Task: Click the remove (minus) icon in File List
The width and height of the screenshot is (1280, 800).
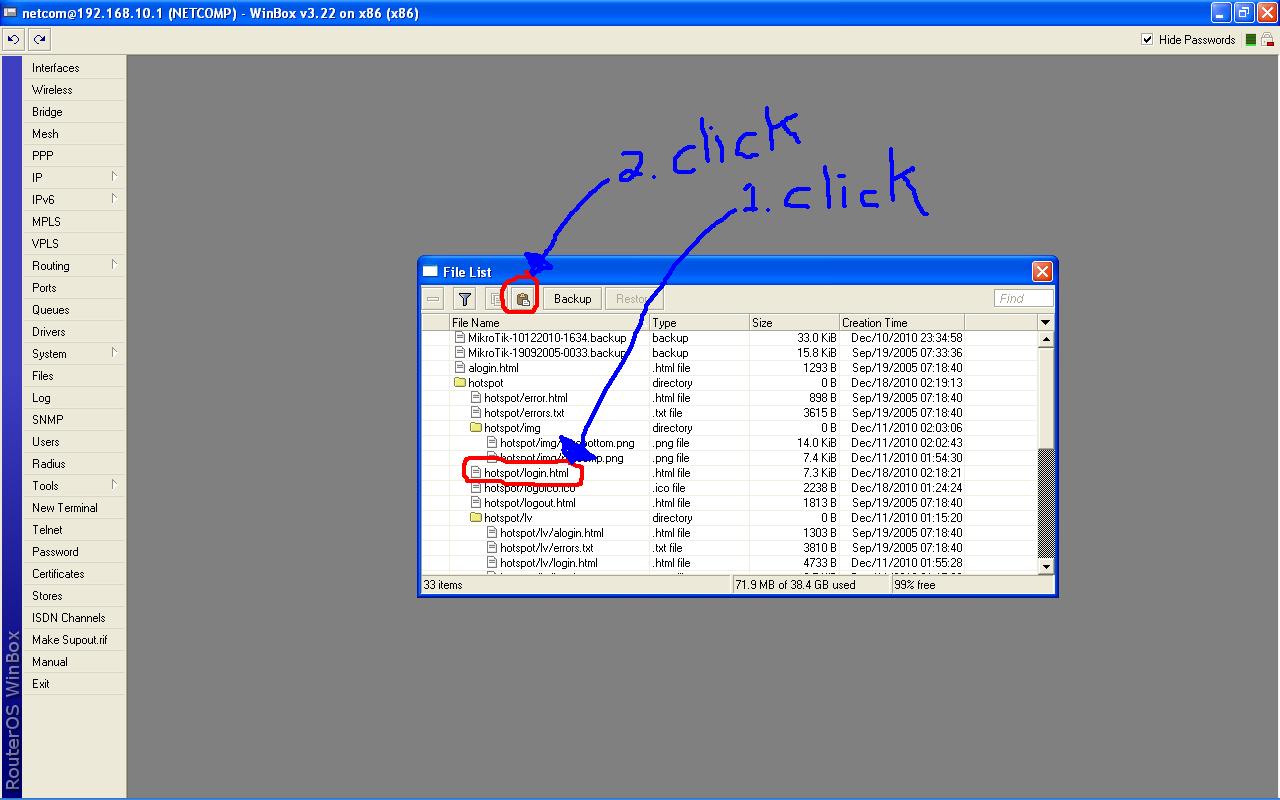Action: click(434, 298)
